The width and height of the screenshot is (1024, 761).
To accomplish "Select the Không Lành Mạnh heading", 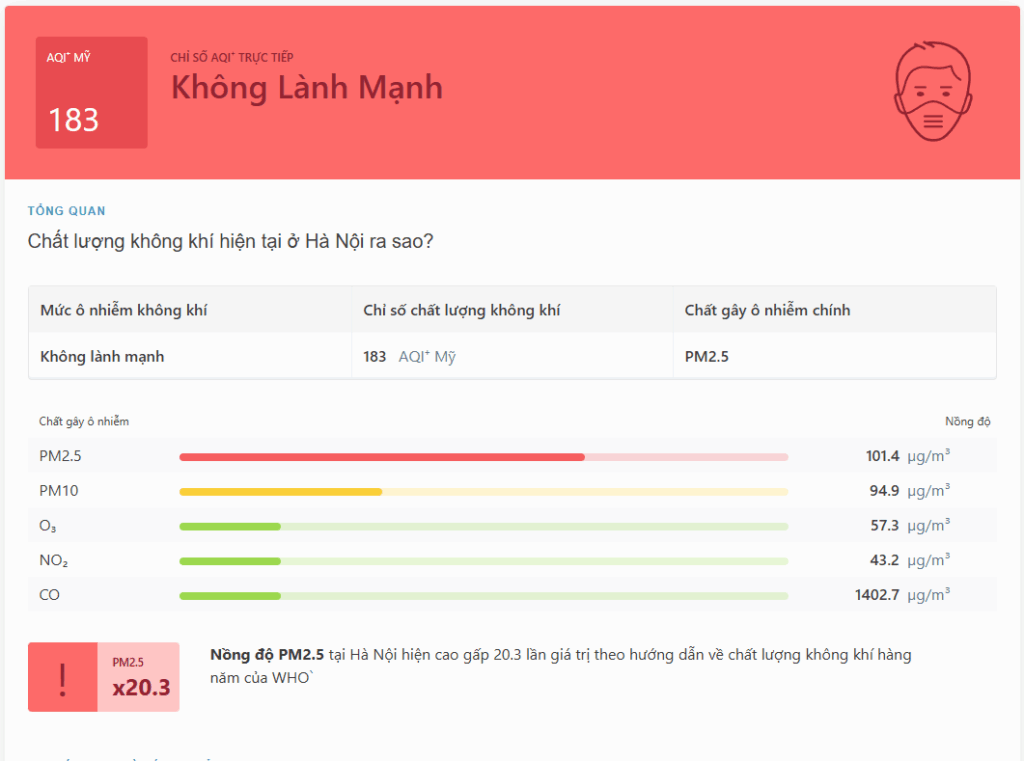I will pos(306,89).
